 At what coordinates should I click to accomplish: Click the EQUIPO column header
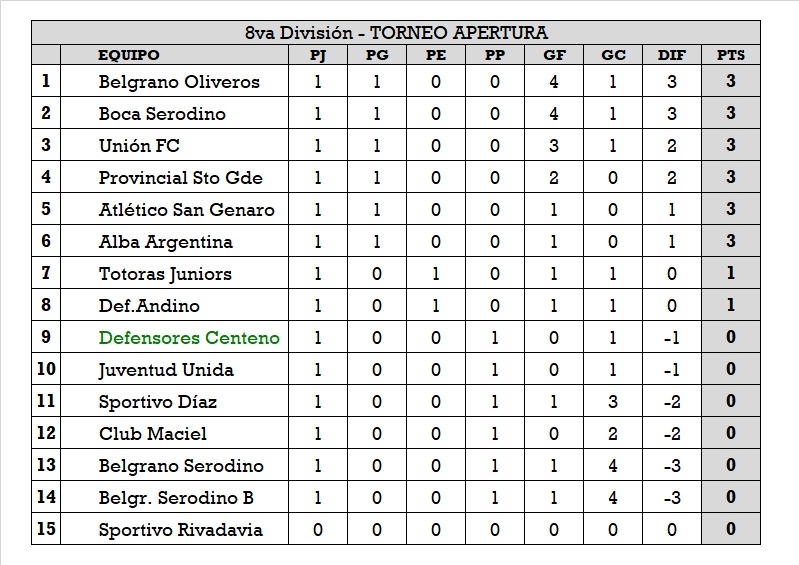coord(129,56)
